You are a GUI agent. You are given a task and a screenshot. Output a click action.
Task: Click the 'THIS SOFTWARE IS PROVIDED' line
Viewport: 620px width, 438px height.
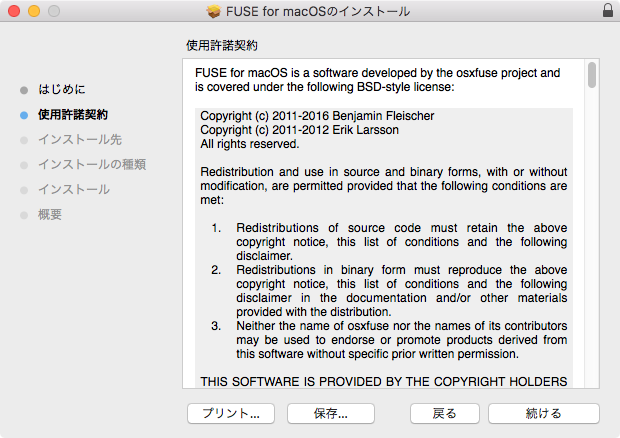coord(384,381)
